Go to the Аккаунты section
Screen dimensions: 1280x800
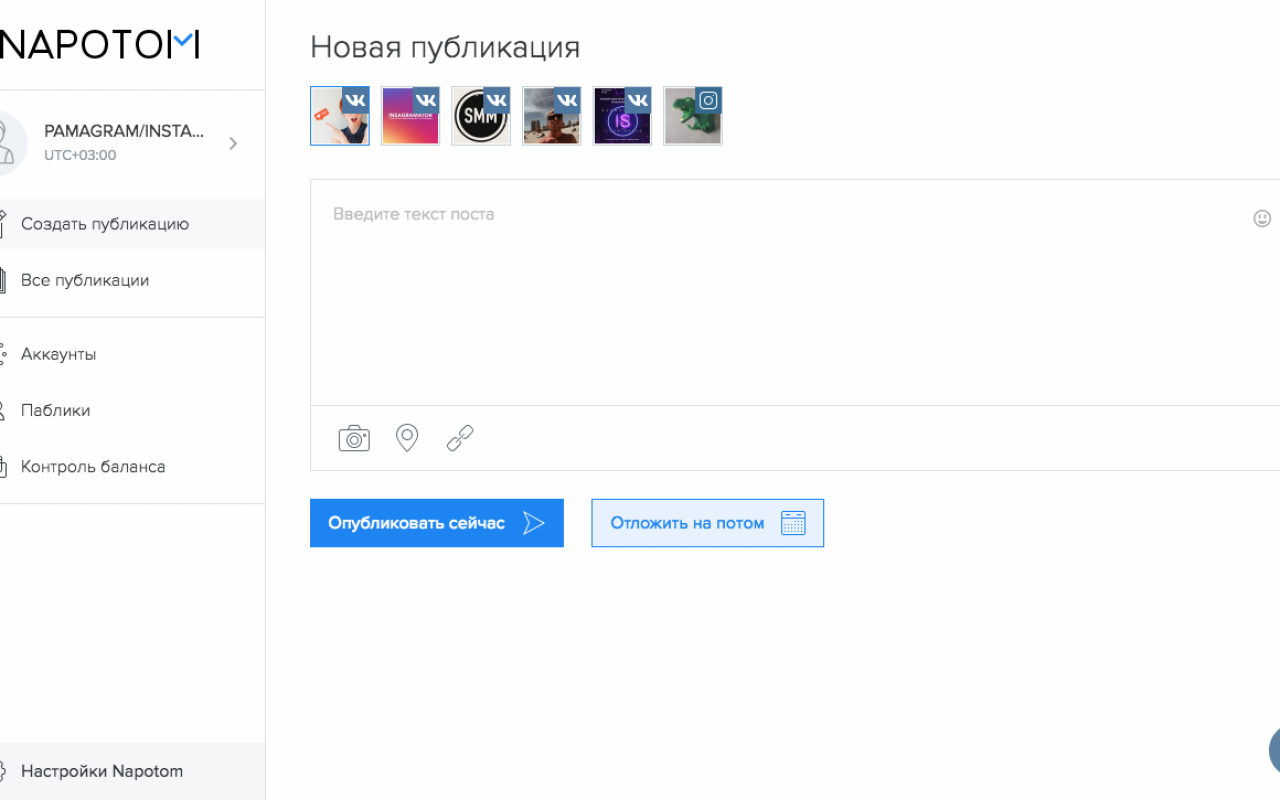[x=132, y=354]
